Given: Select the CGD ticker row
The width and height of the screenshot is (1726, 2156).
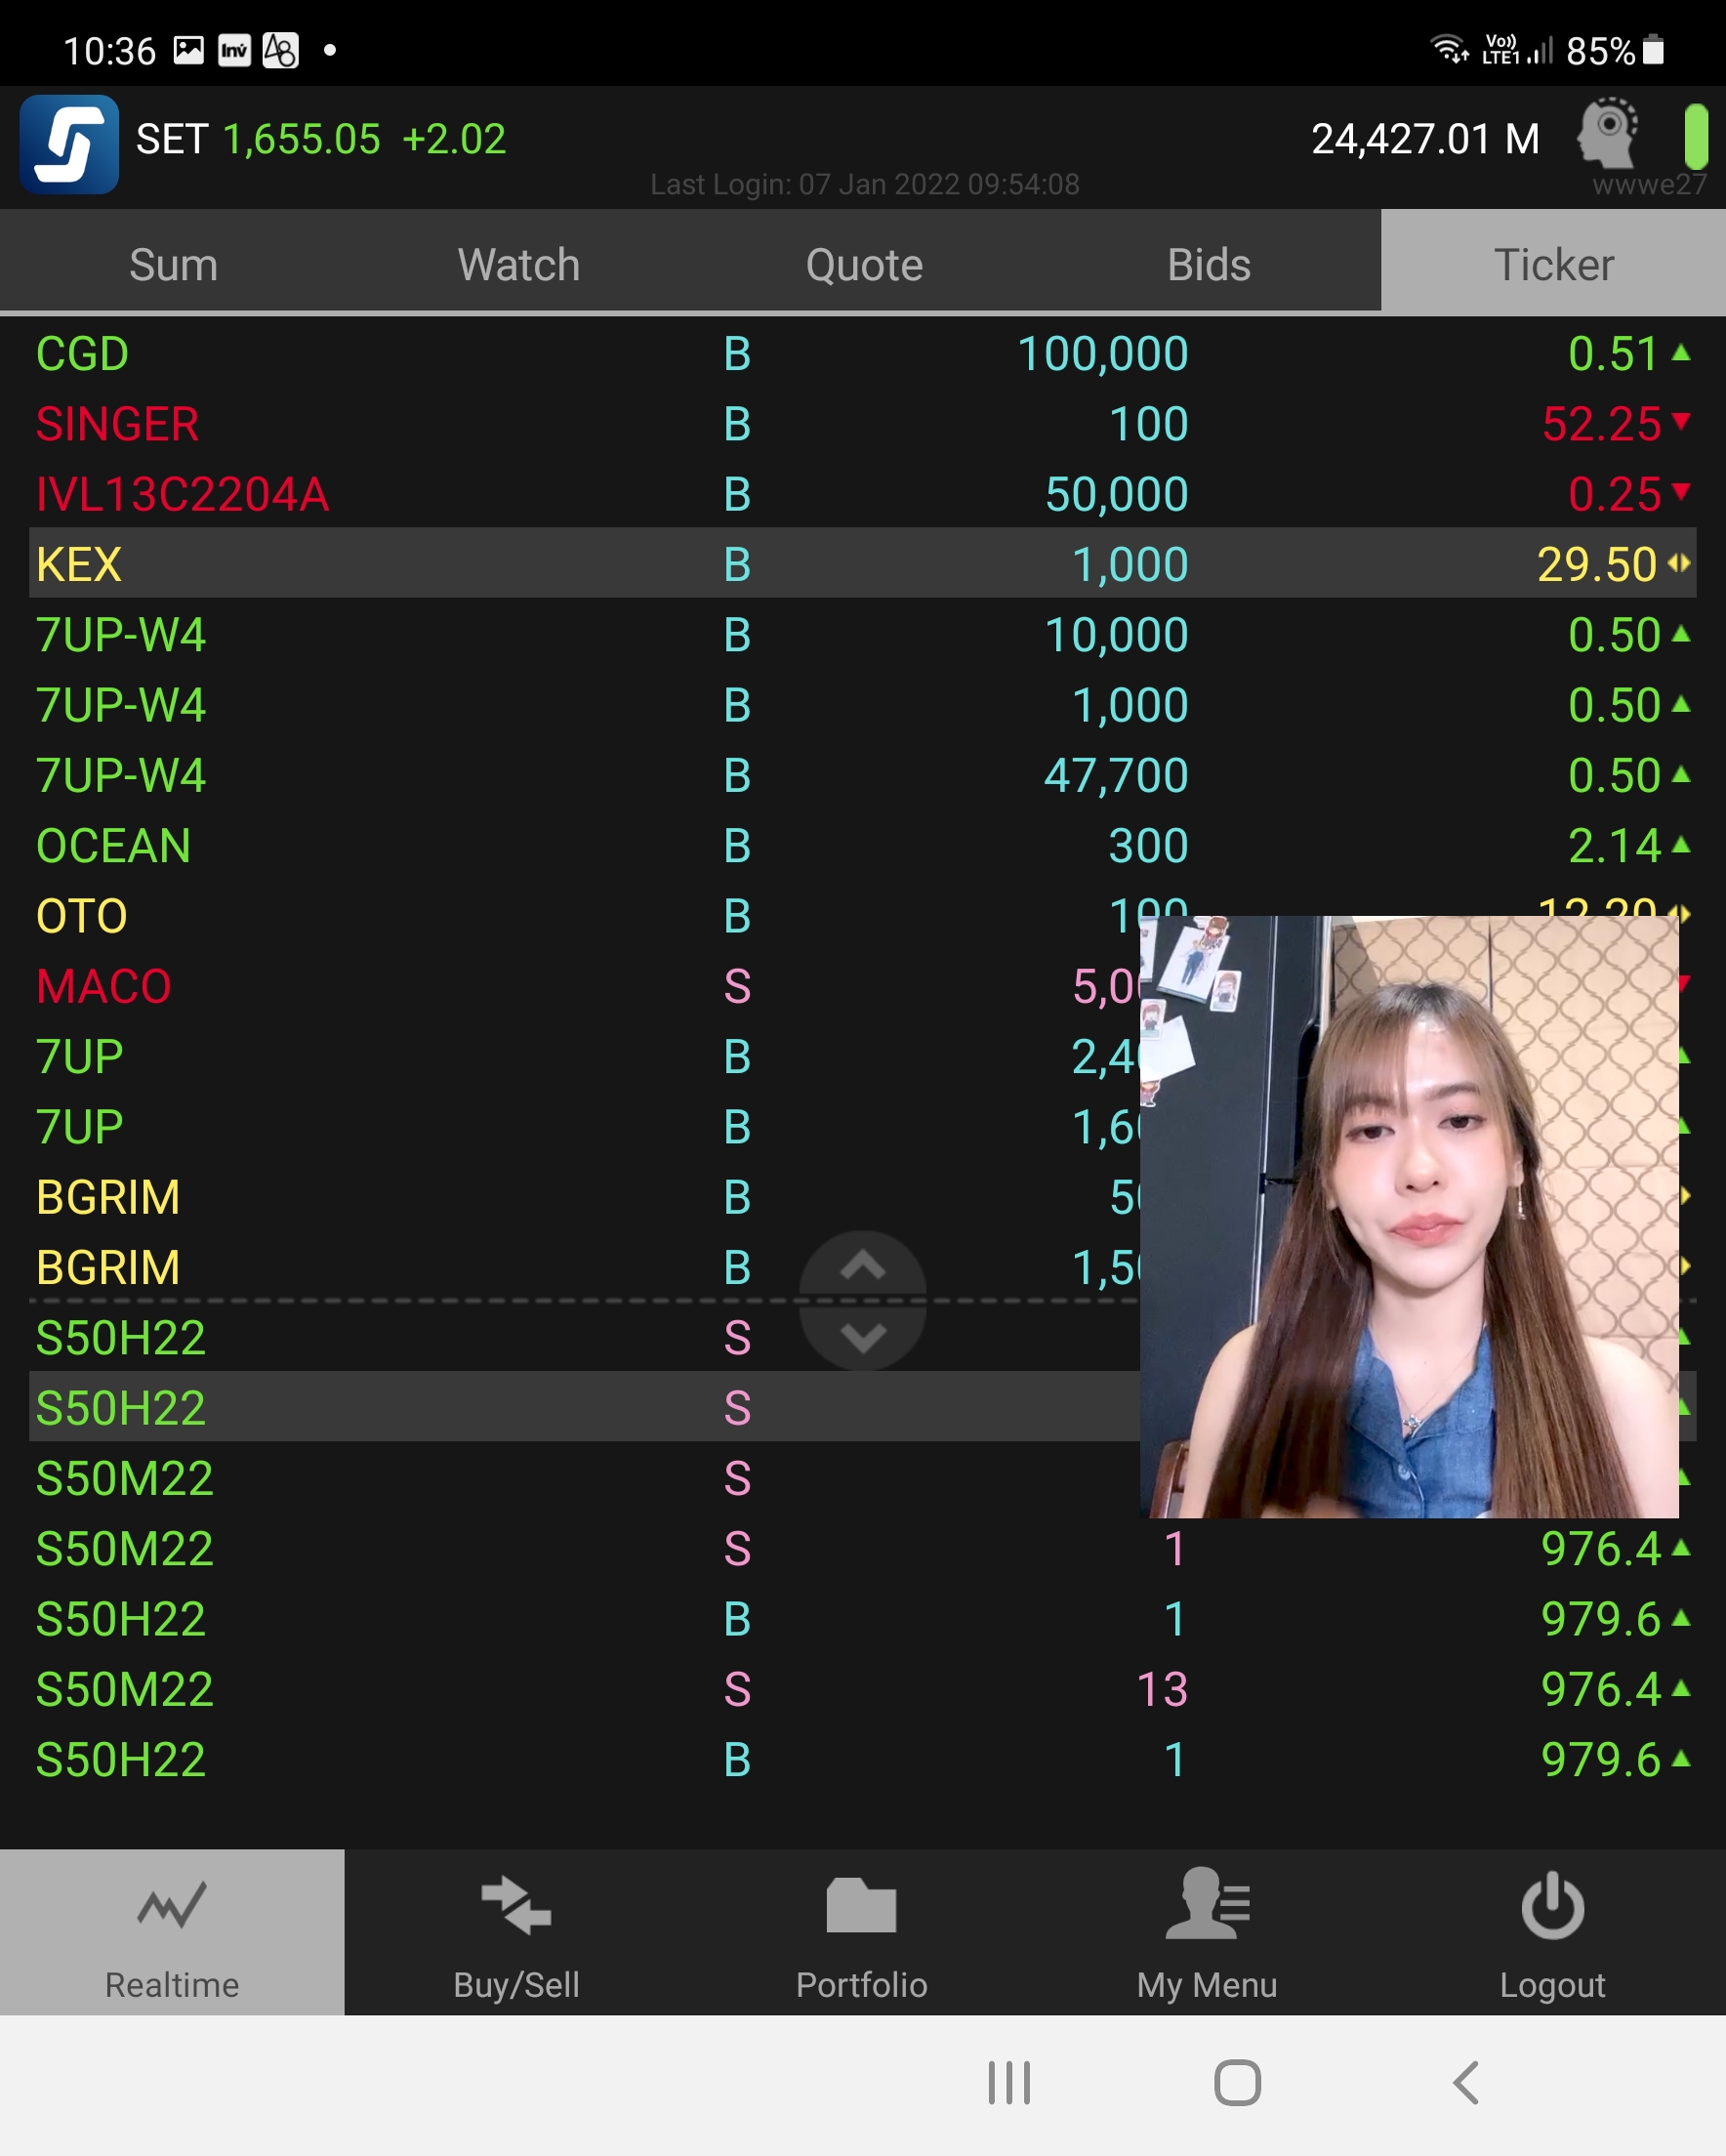Looking at the screenshot, I should [x=863, y=353].
